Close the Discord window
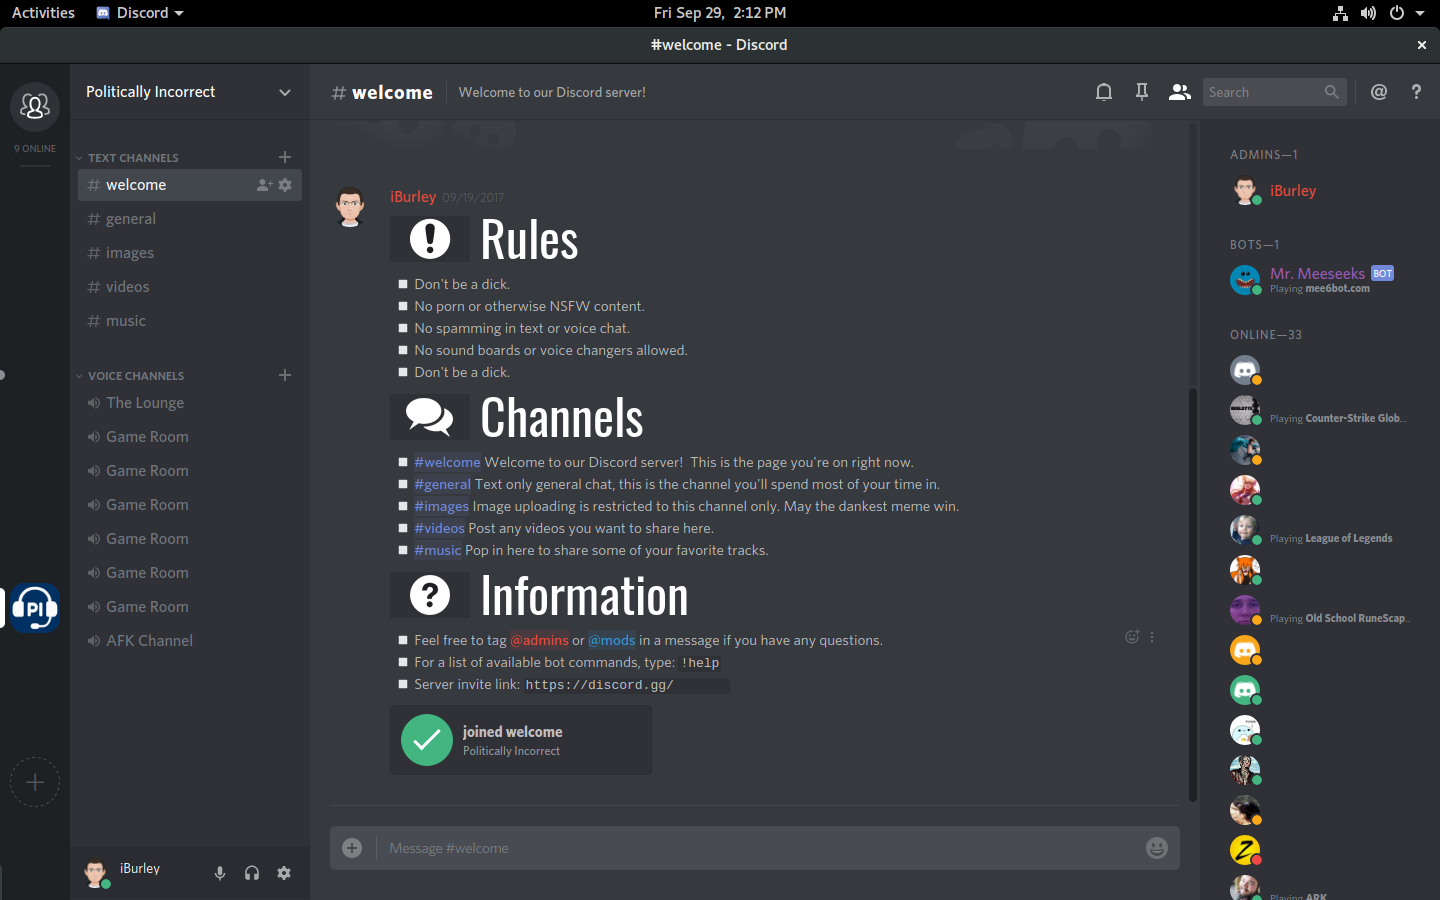Screen dimensions: 1440x900 tap(1421, 45)
